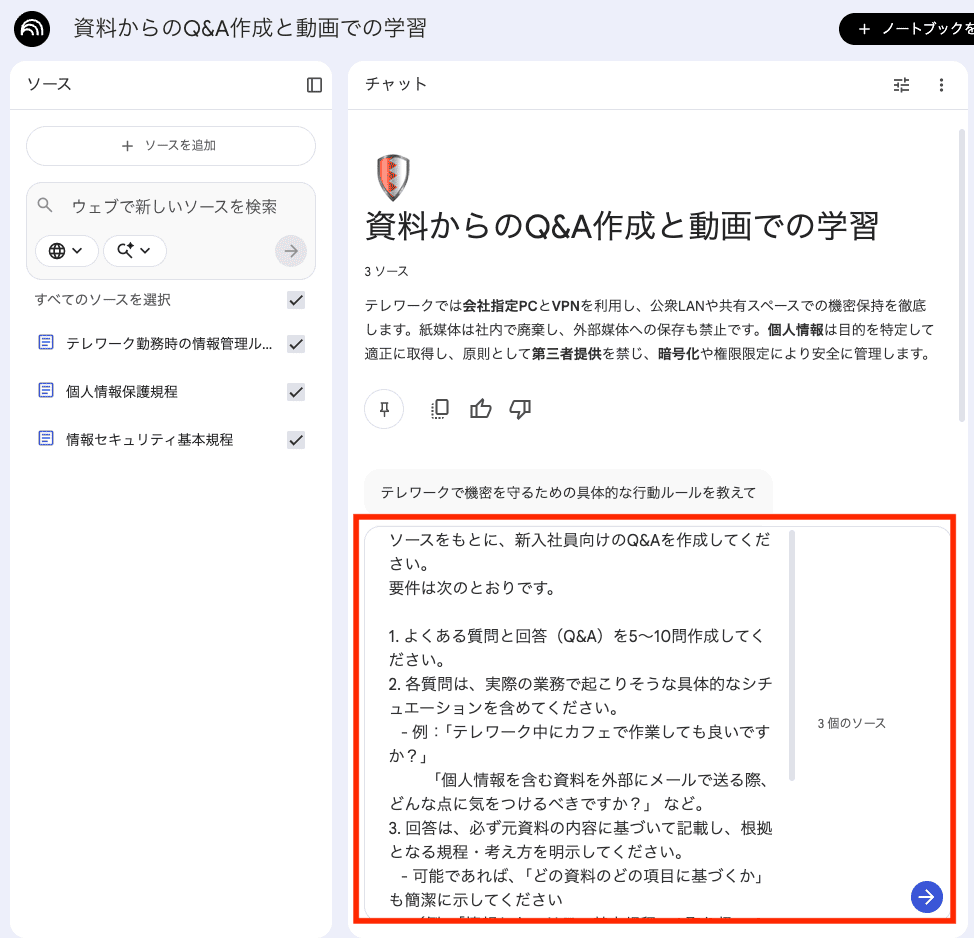Uncheck 情報セキュリティ基本規程 source checkbox
Viewport: 974px width, 938px height.
296,440
